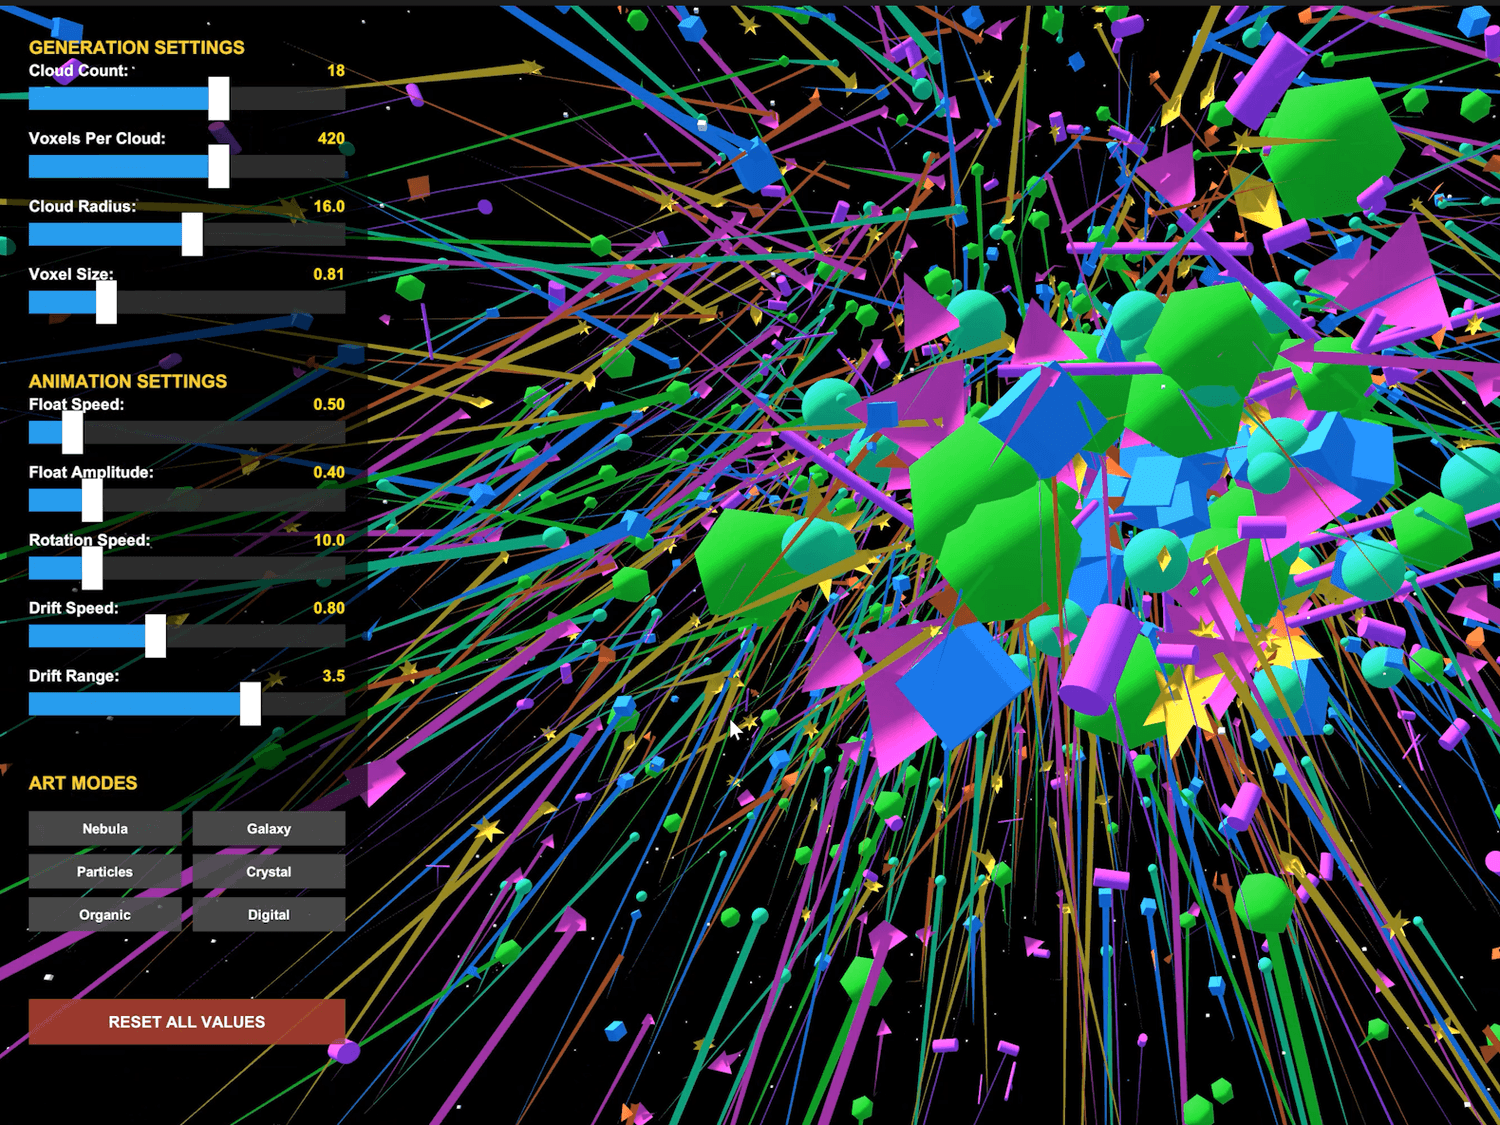Click the Float Speed value 0.50

[329, 405]
